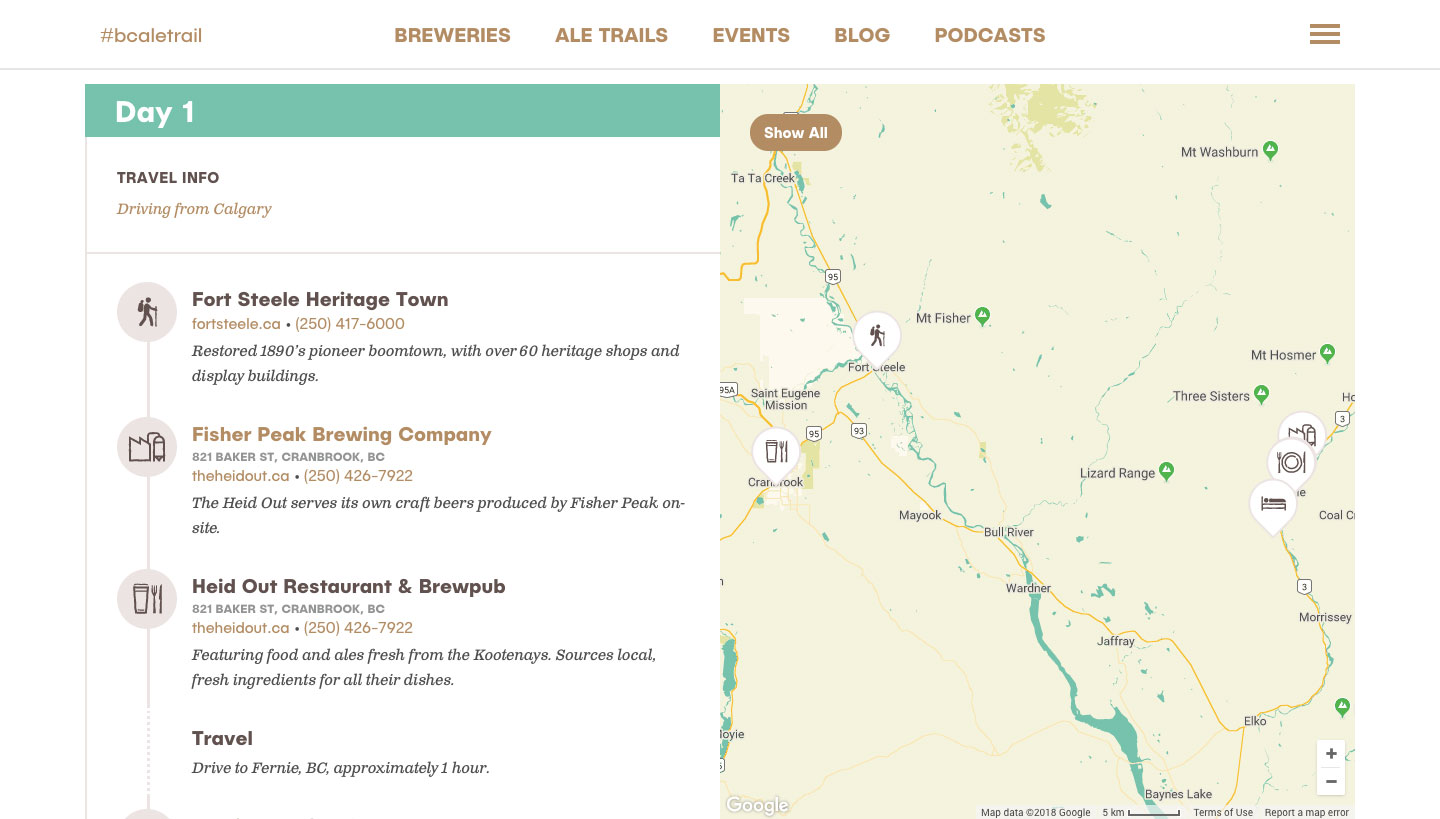
Task: Click the beer and fork icon beside Heid Out
Action: [147, 599]
